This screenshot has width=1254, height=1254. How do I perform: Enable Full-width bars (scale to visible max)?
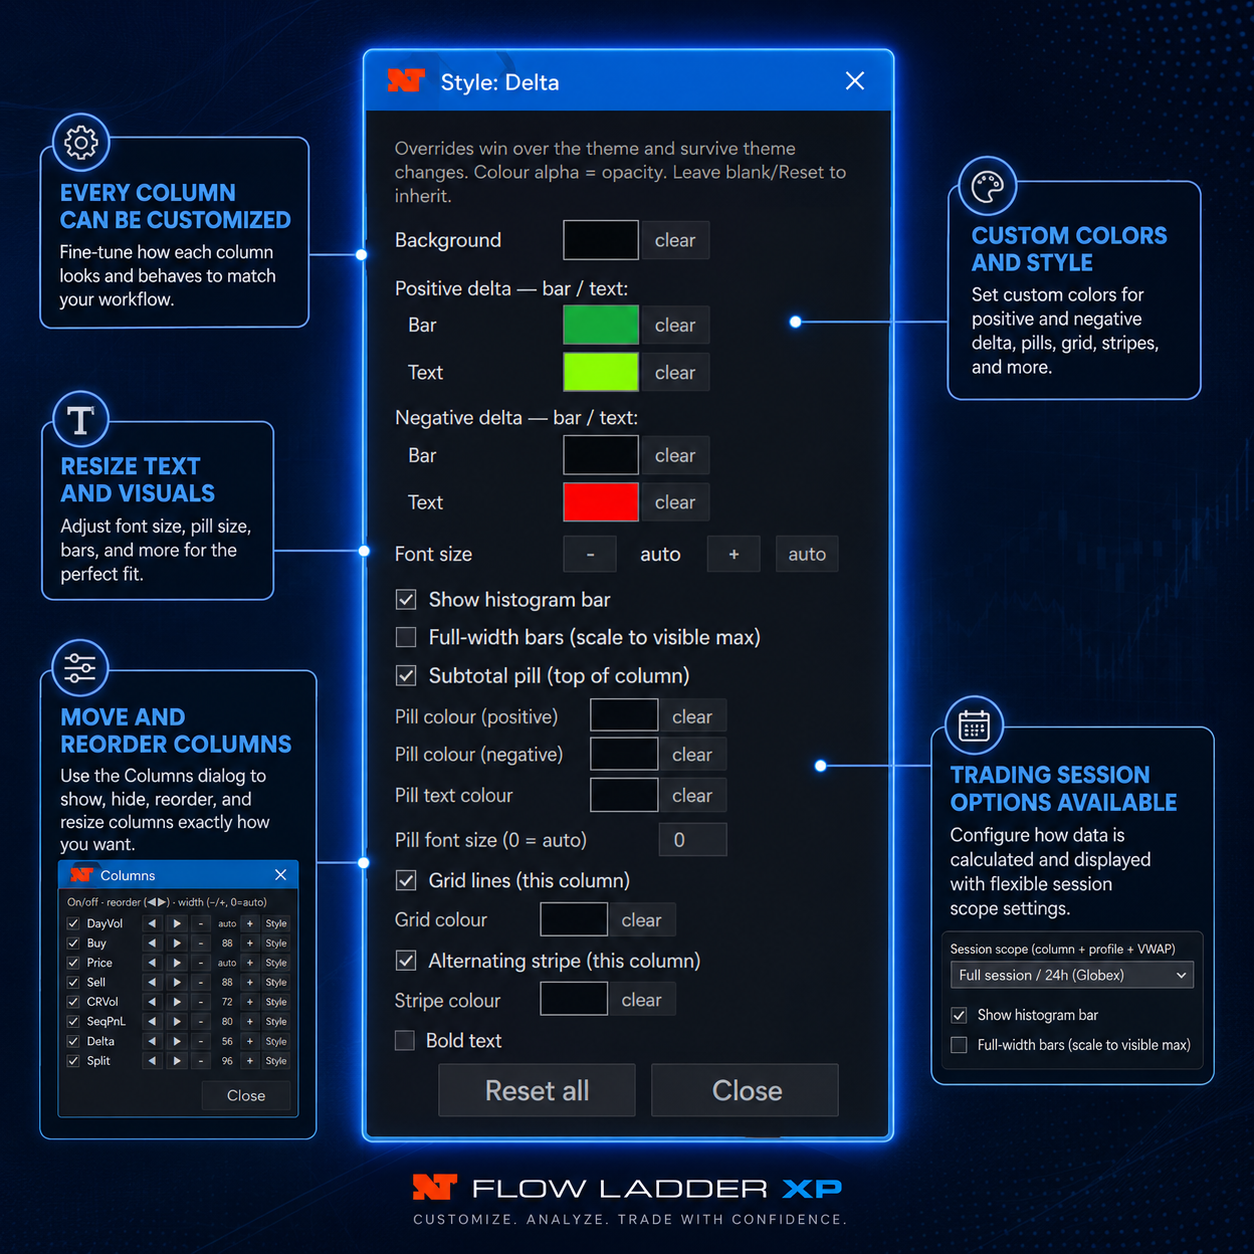(406, 637)
